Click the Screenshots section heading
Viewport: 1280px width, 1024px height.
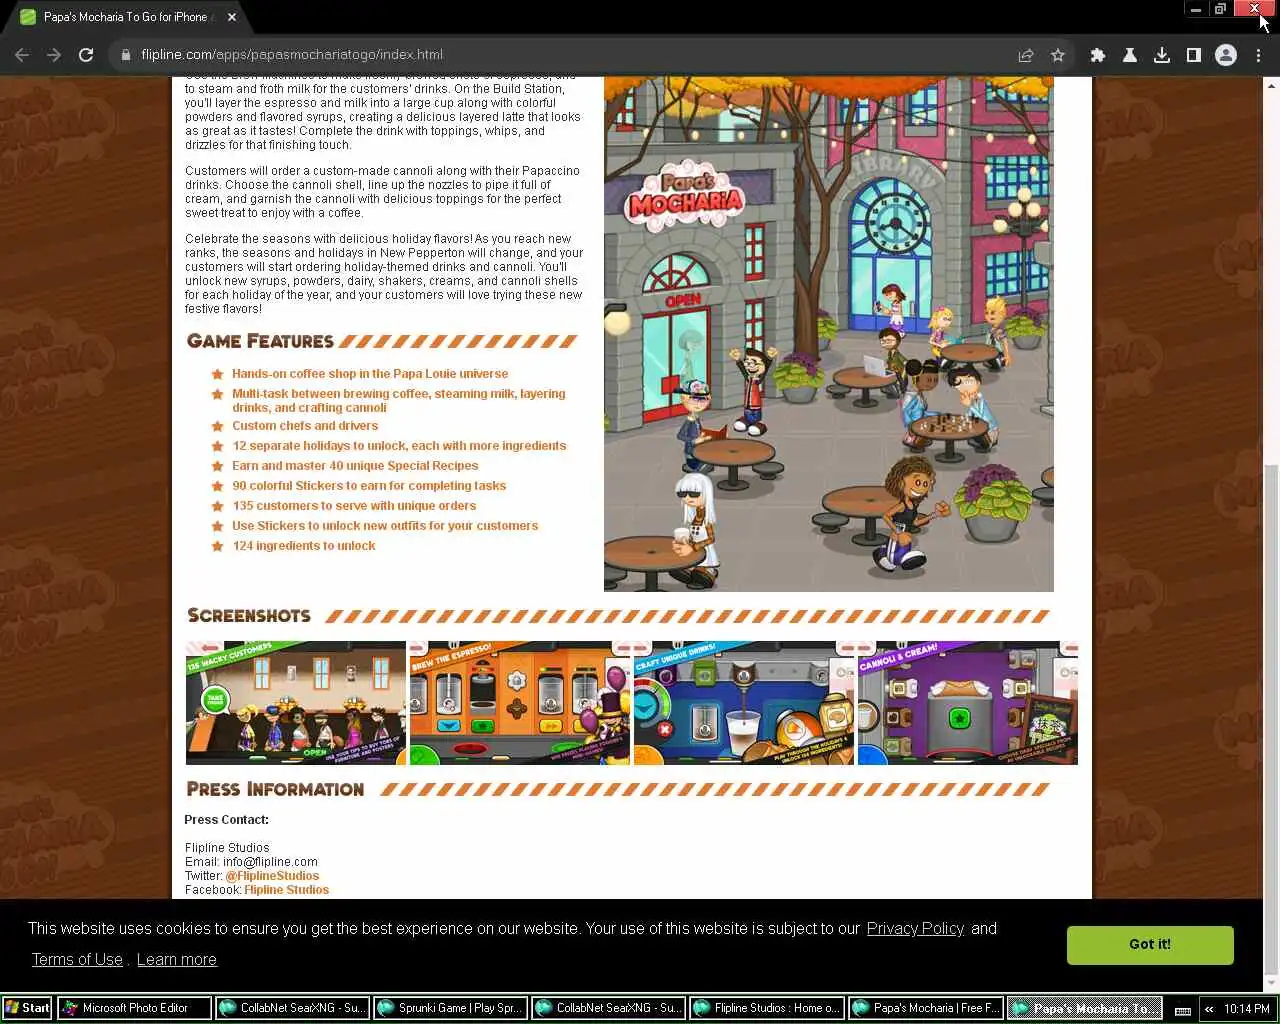click(x=249, y=616)
